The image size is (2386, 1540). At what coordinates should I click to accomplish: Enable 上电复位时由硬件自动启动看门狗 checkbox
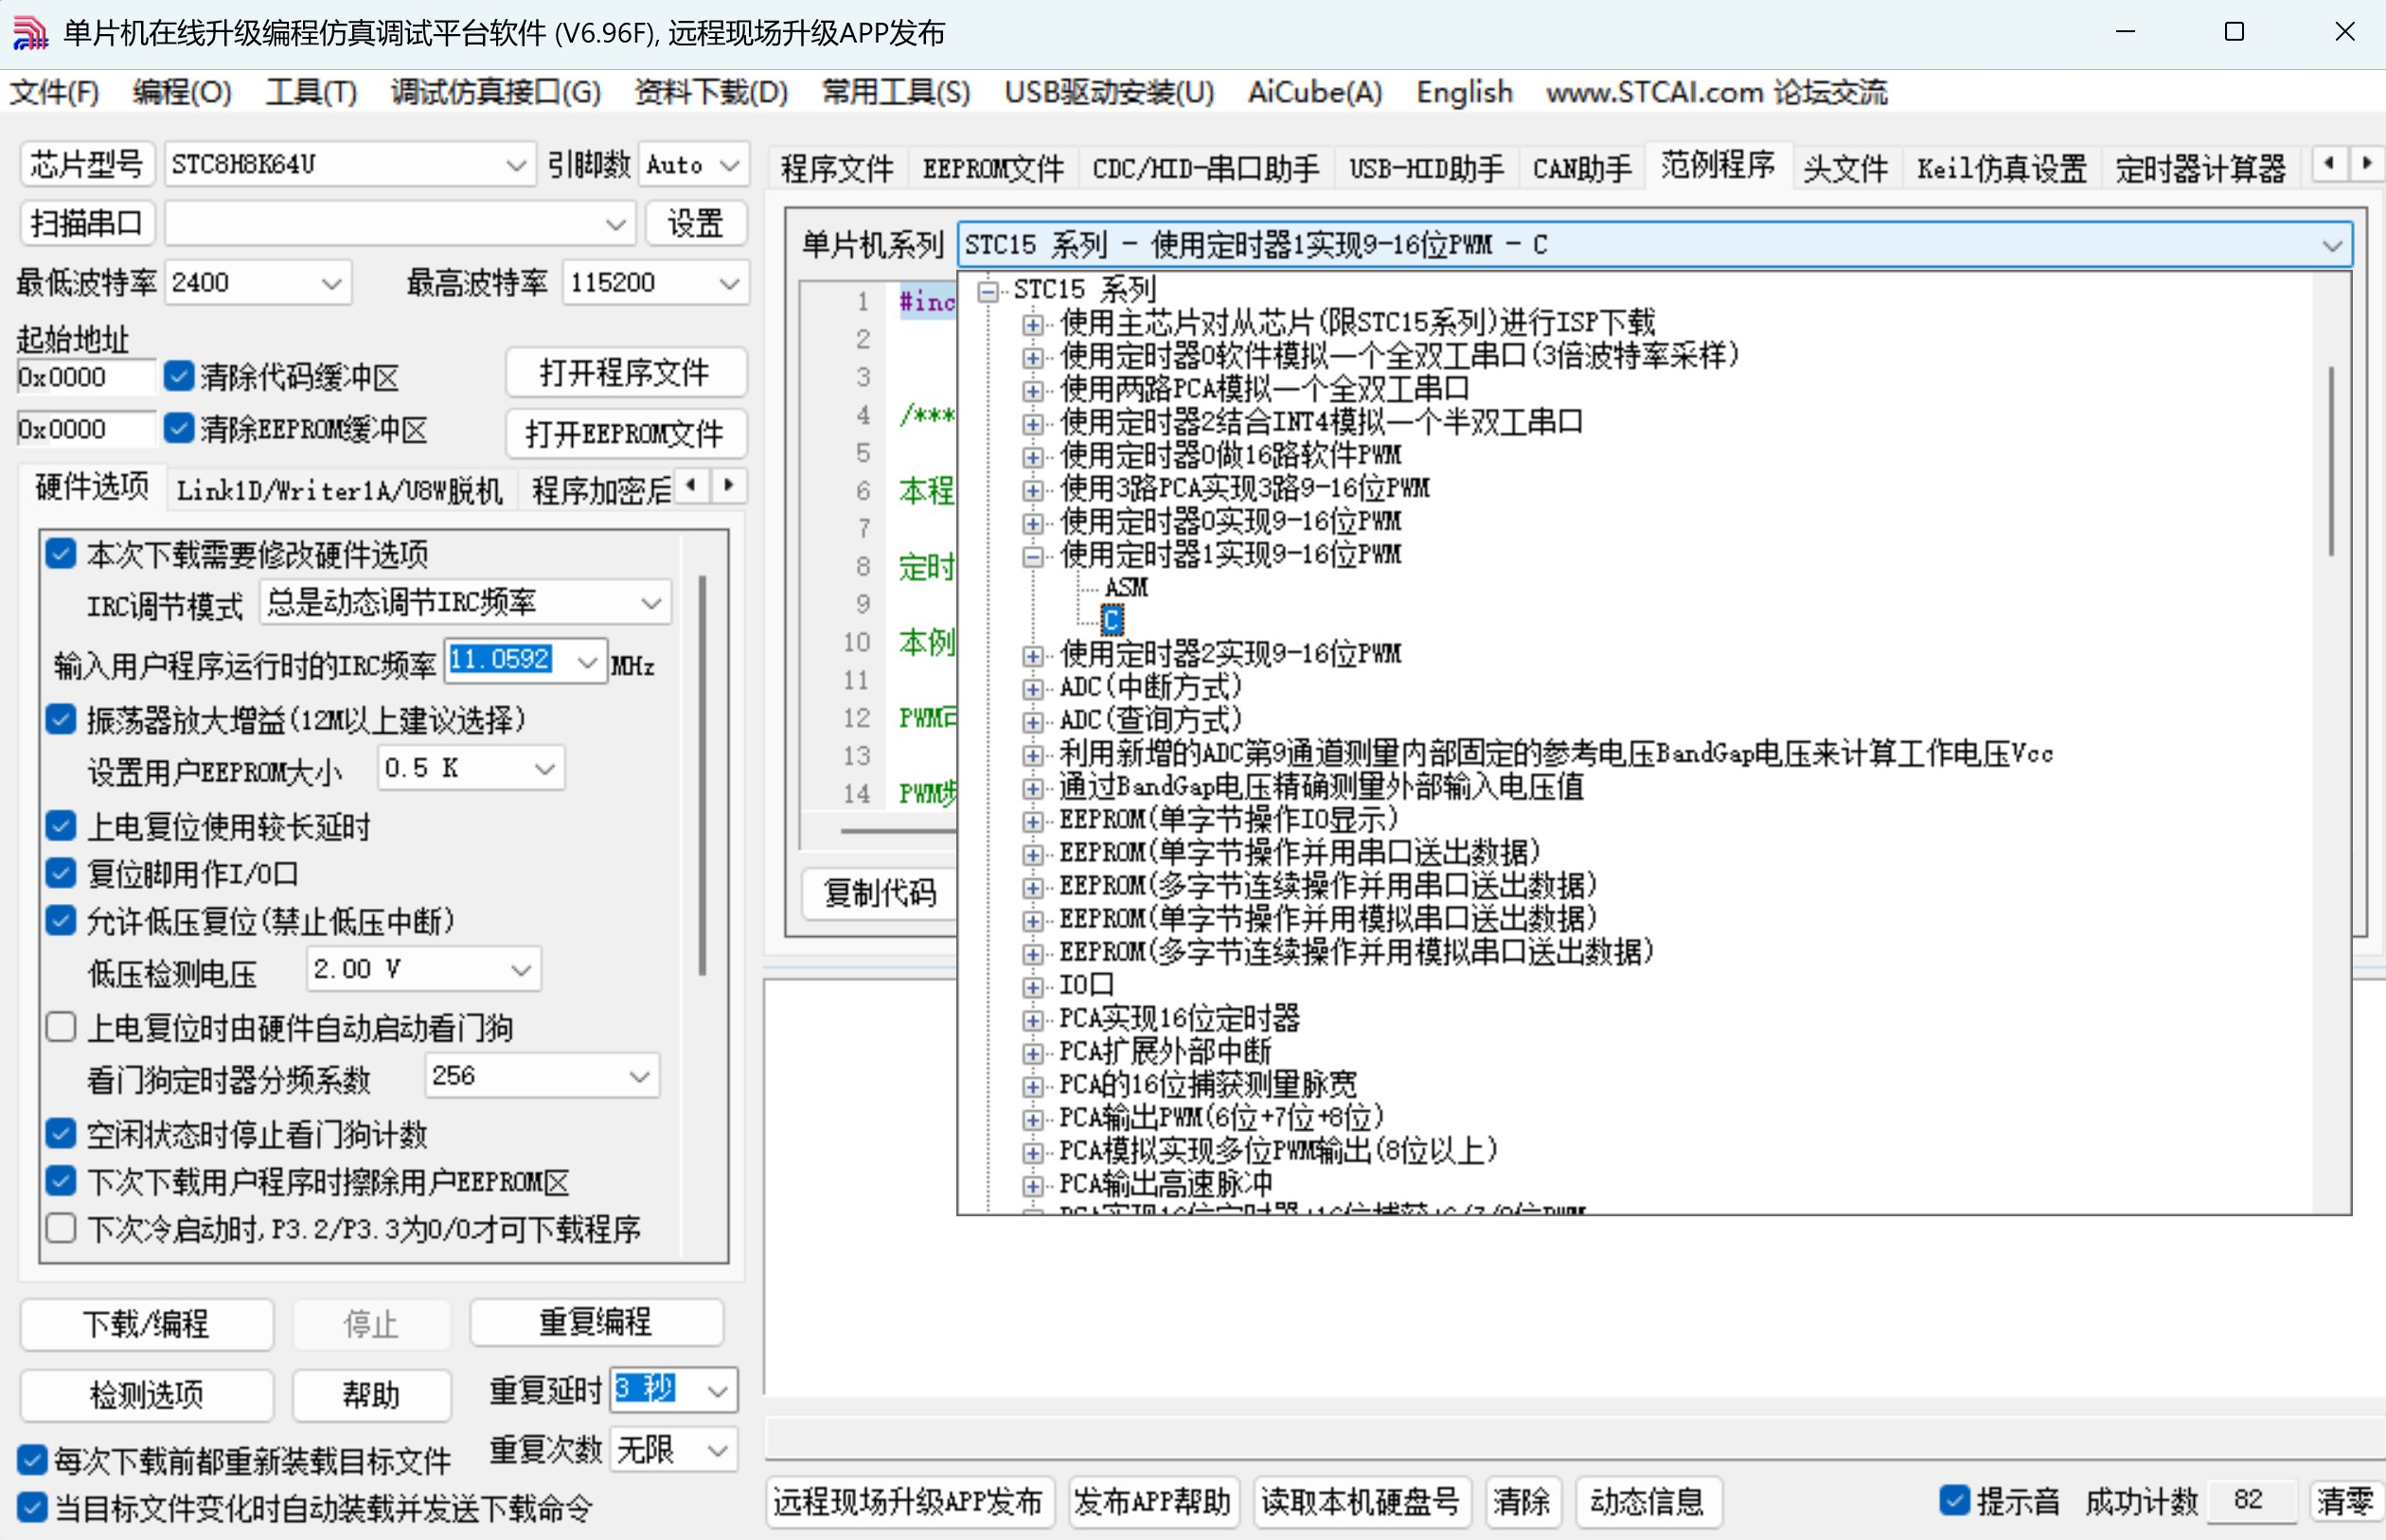coord(61,1026)
